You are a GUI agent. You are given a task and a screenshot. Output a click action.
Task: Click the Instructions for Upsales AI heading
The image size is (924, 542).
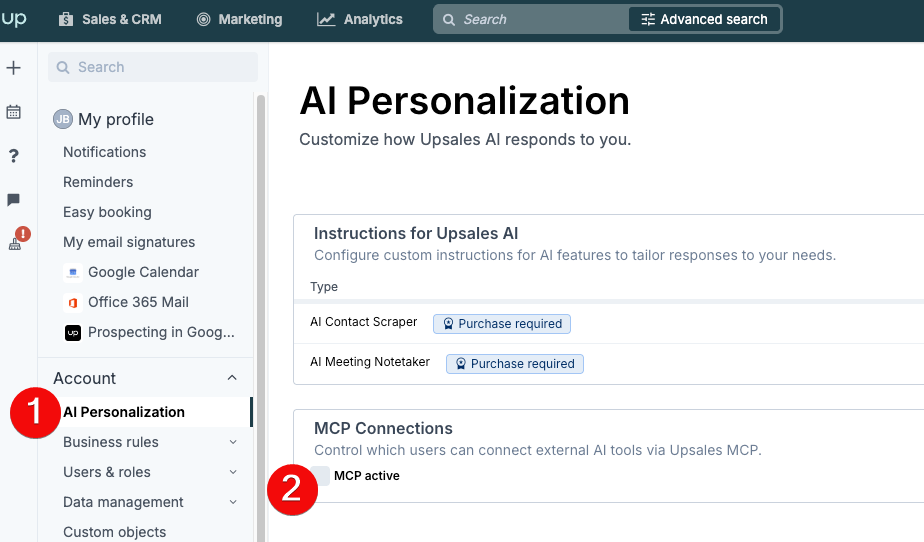416,233
